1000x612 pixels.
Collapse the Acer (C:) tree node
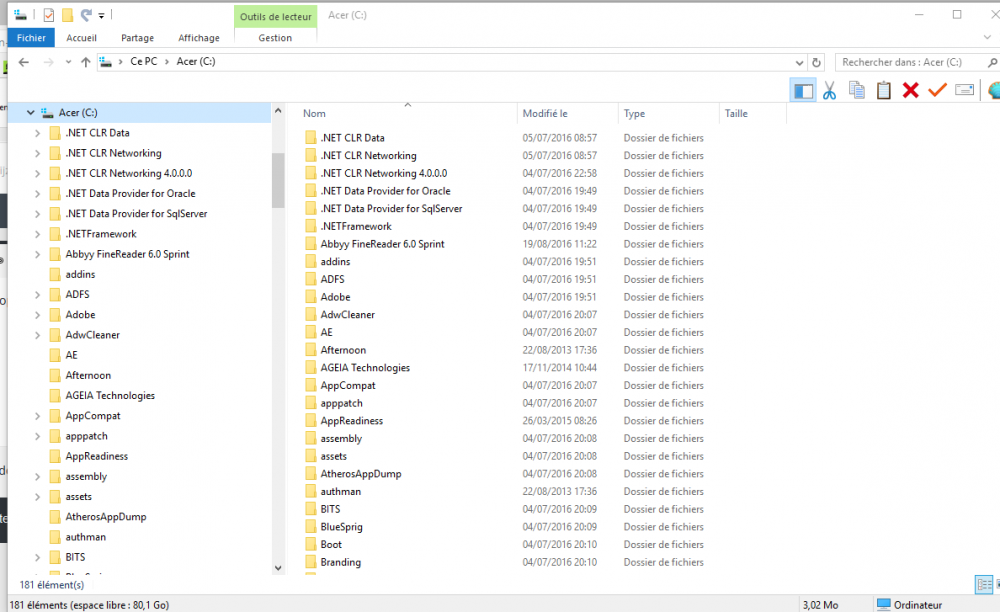[30, 112]
